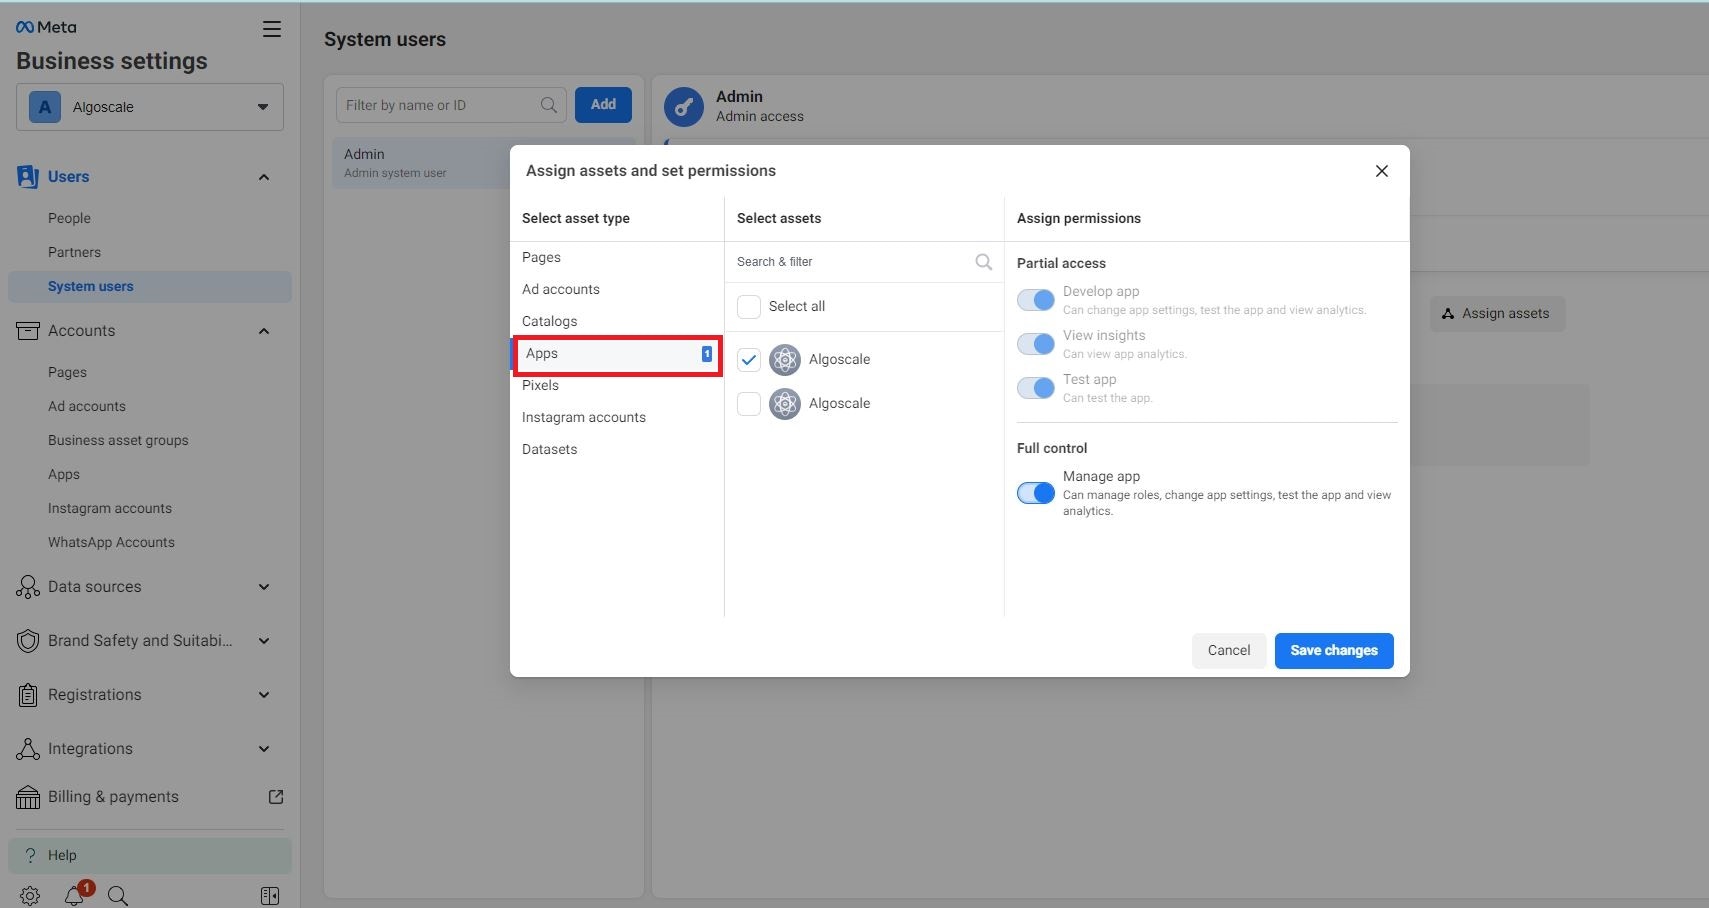Select Catalogs asset type
This screenshot has width=1709, height=908.
pos(617,321)
